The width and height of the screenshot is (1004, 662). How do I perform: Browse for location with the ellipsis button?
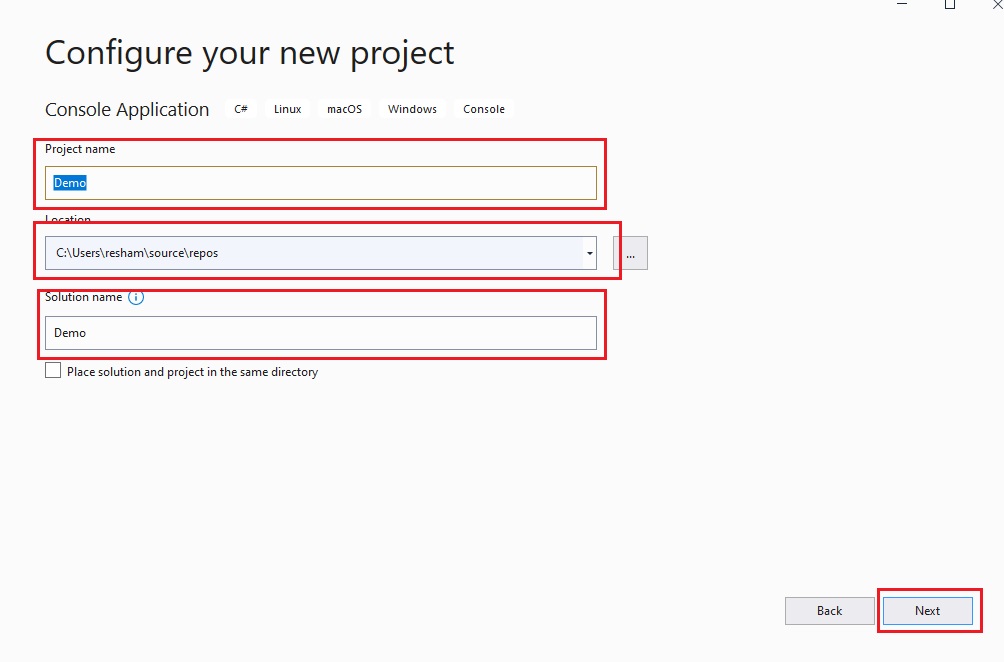[x=630, y=253]
